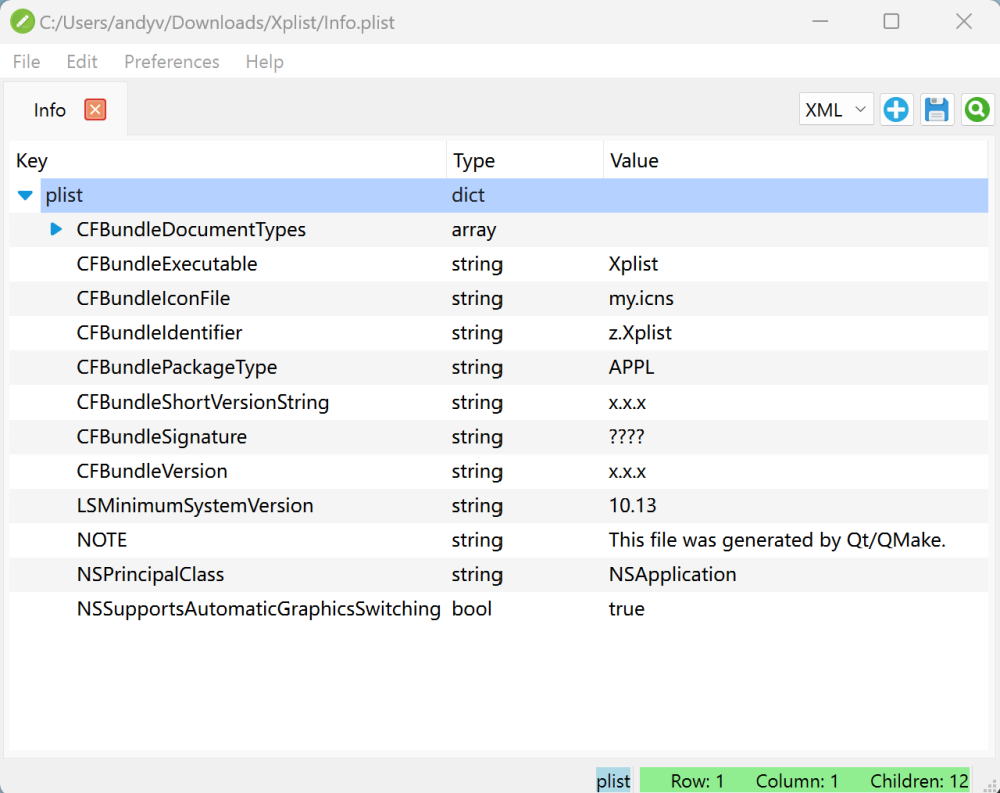Select the CFBundlePackageType key

(x=177, y=367)
